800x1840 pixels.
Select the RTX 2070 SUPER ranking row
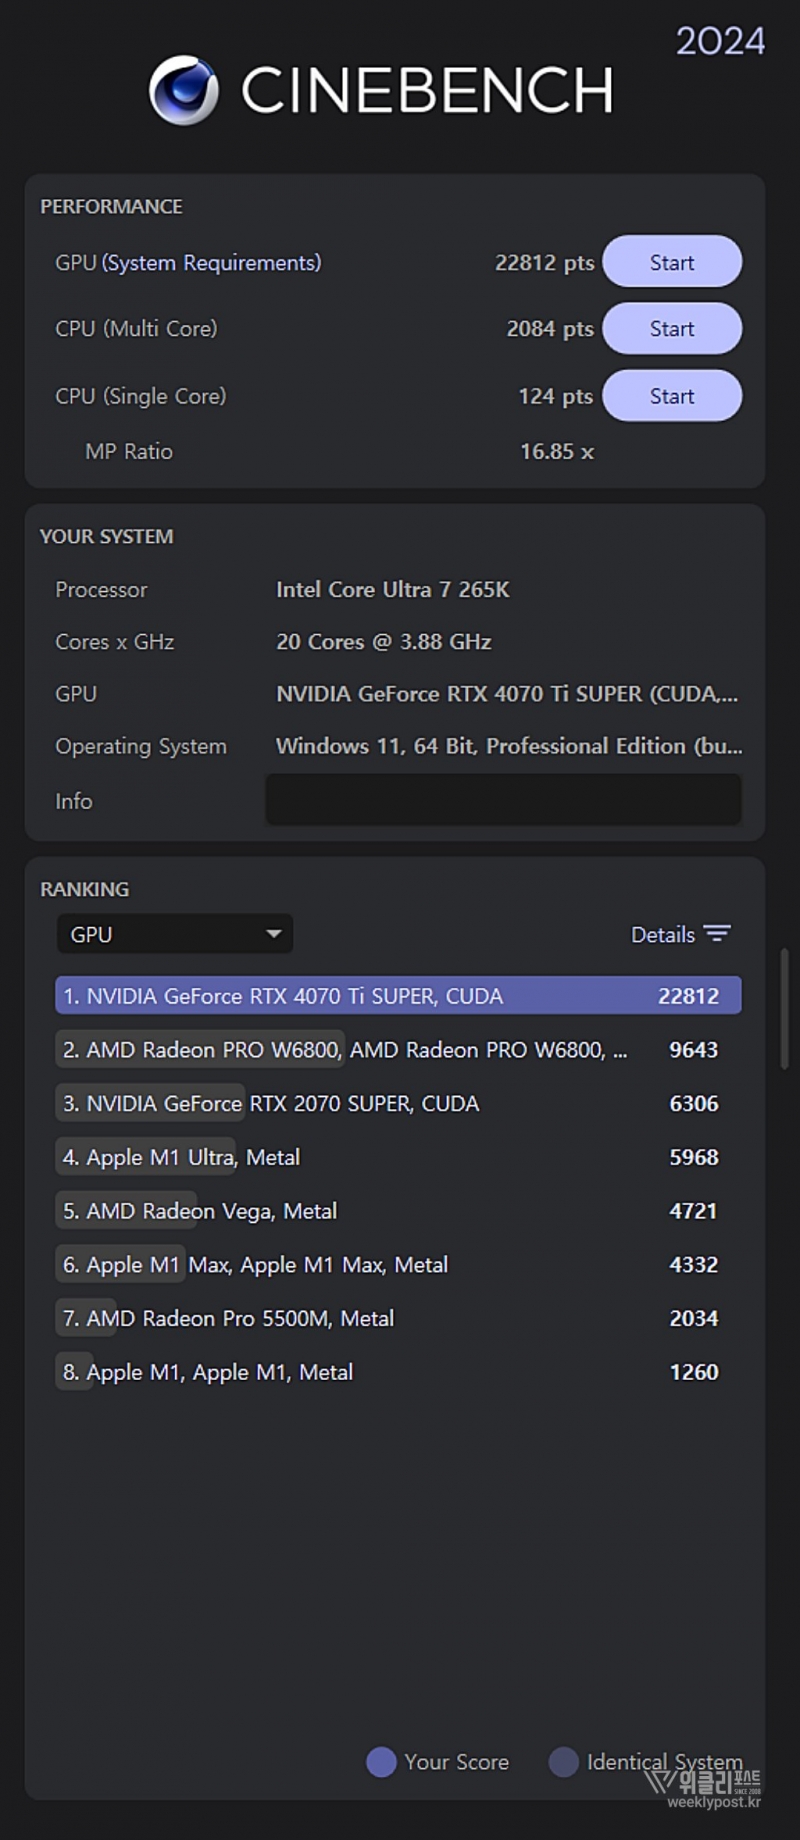point(398,1104)
